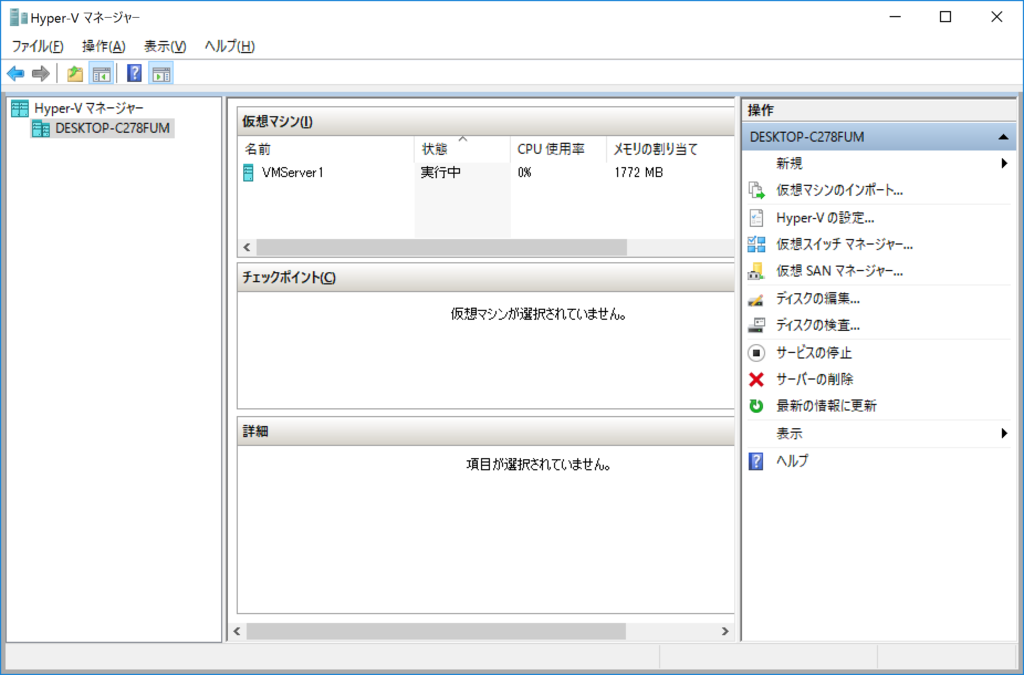Sort by CPU 使用率 column header
Screen dimensions: 1024x675
pos(558,149)
